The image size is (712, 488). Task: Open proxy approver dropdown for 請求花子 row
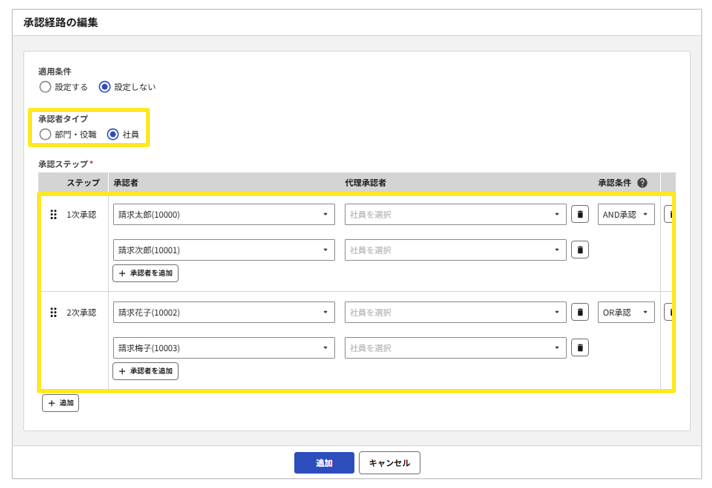coord(455,313)
